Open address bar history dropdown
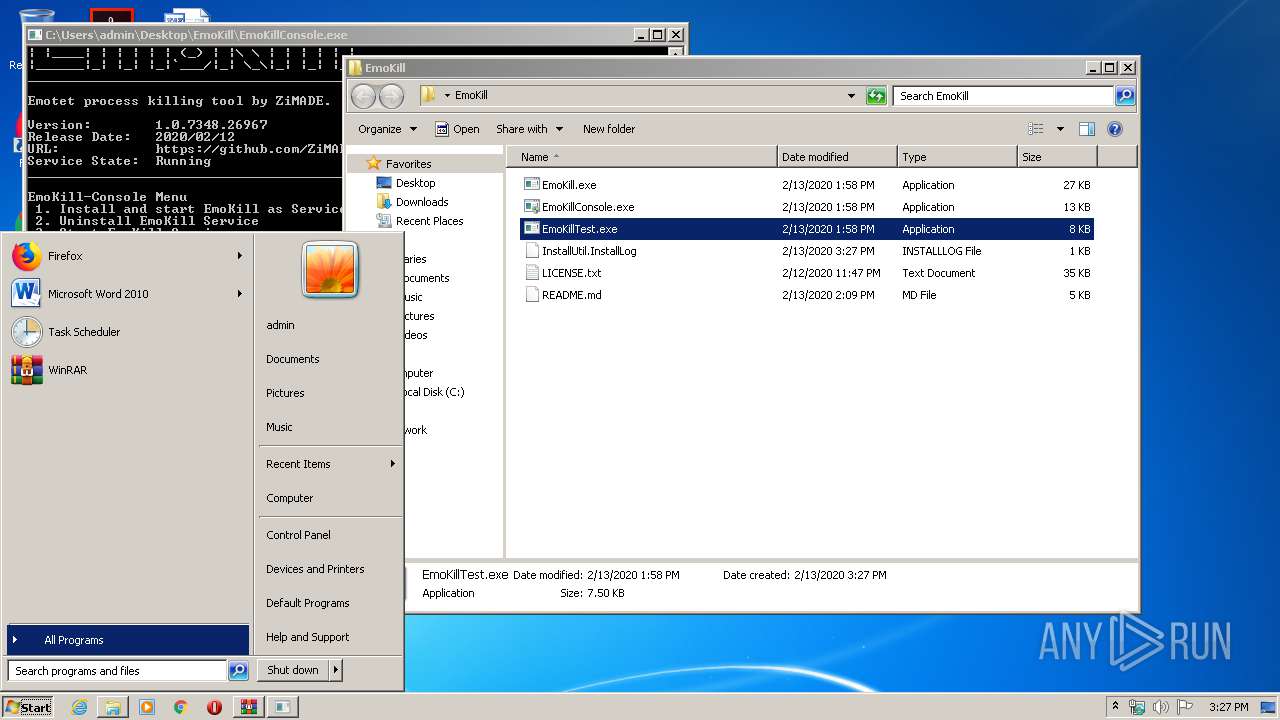Image resolution: width=1280 pixels, height=720 pixels. [851, 96]
